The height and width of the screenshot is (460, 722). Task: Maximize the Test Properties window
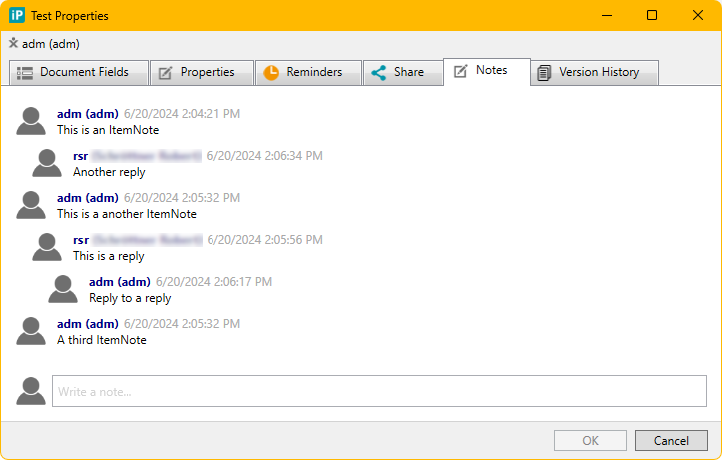pyautogui.click(x=652, y=15)
